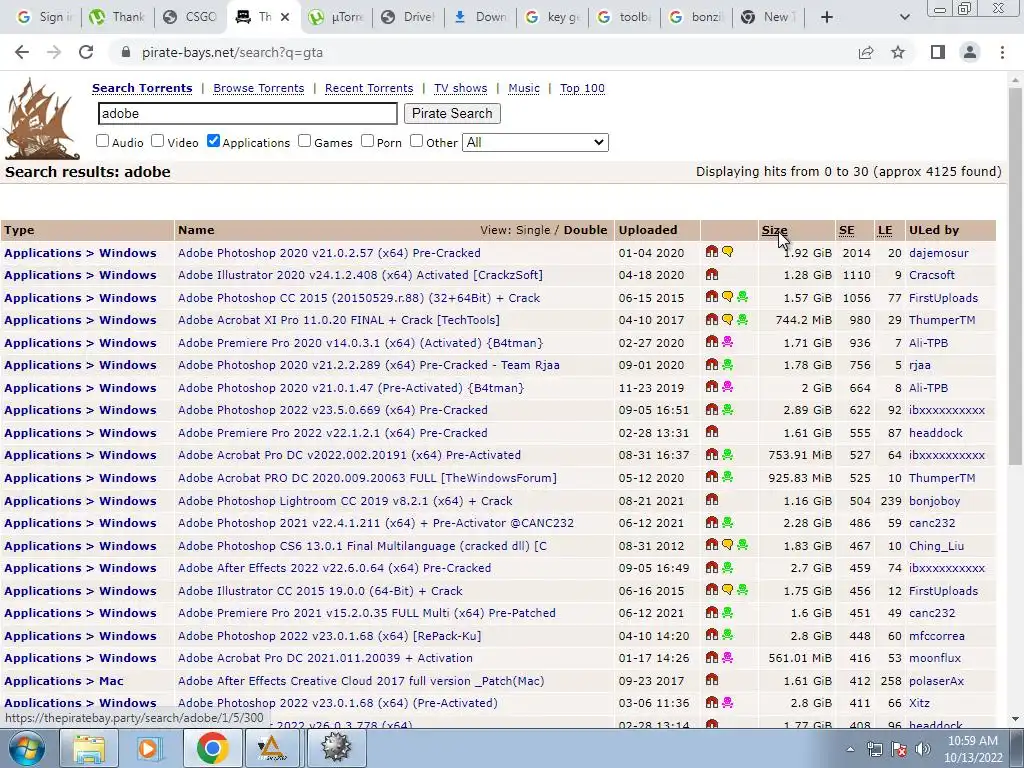
Task: Open Music link
Action: pos(524,88)
